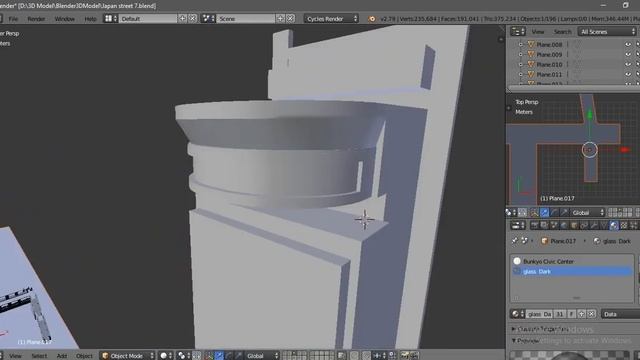Open the 3D view Object Mode dropdown
The height and width of the screenshot is (360, 640).
pos(127,356)
